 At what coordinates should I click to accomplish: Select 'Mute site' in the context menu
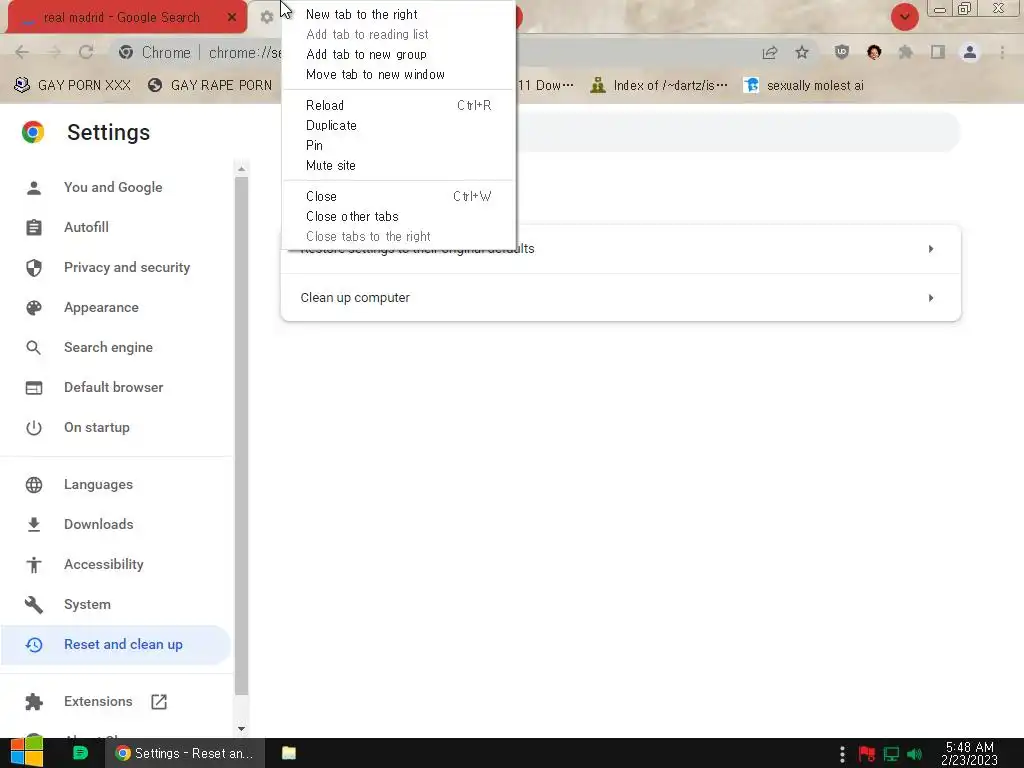click(398, 166)
